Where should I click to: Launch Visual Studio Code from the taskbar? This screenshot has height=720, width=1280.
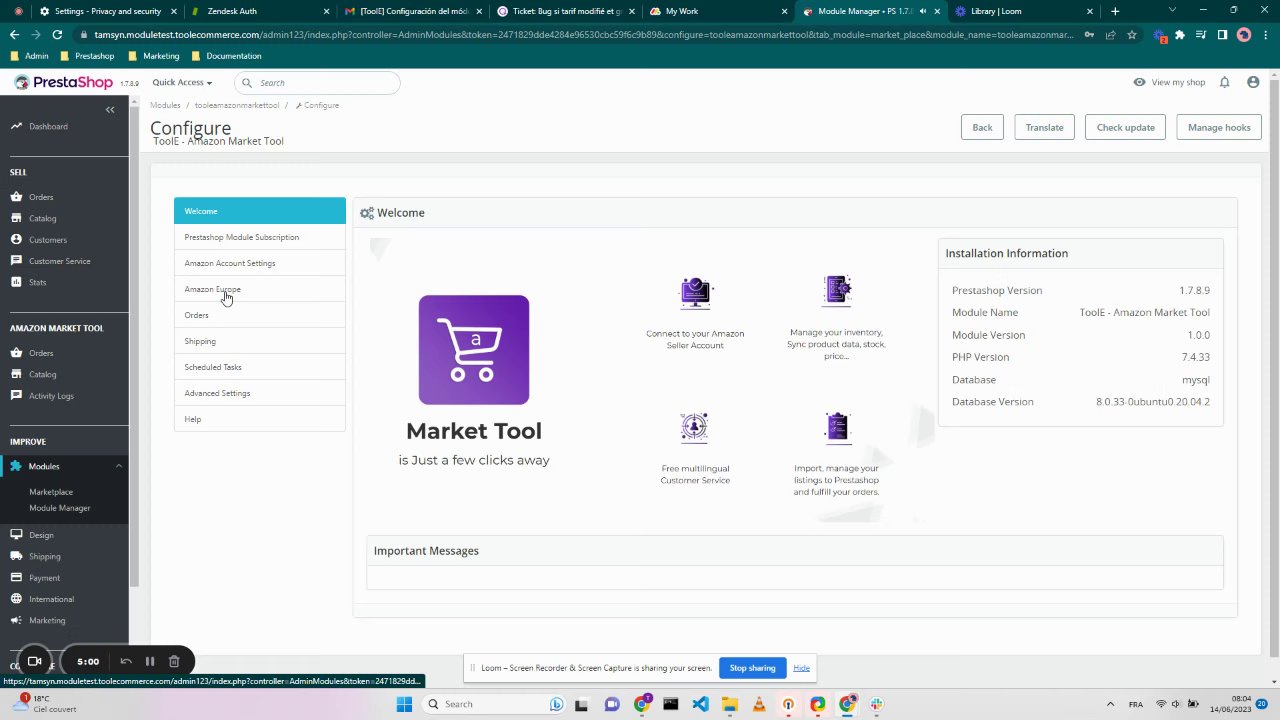700,704
